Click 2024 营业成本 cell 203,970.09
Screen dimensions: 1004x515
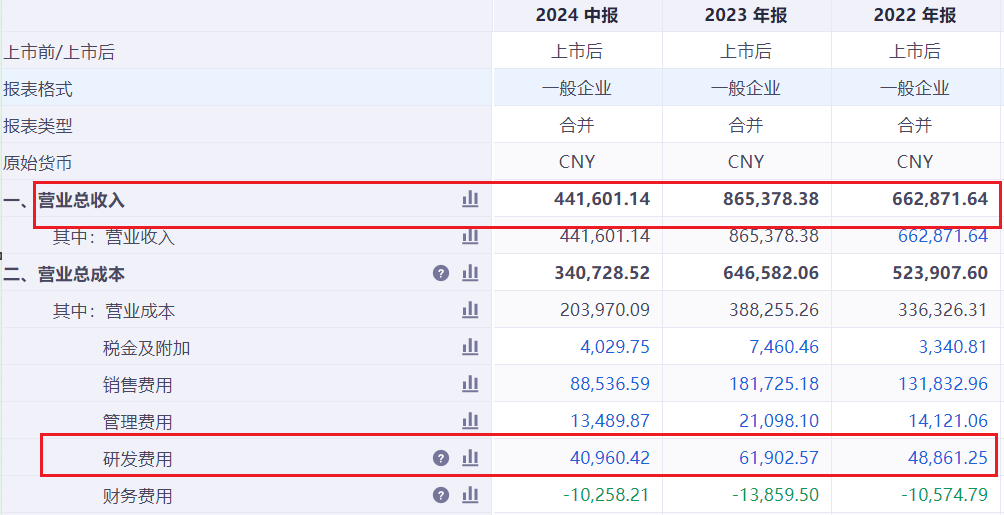click(603, 311)
